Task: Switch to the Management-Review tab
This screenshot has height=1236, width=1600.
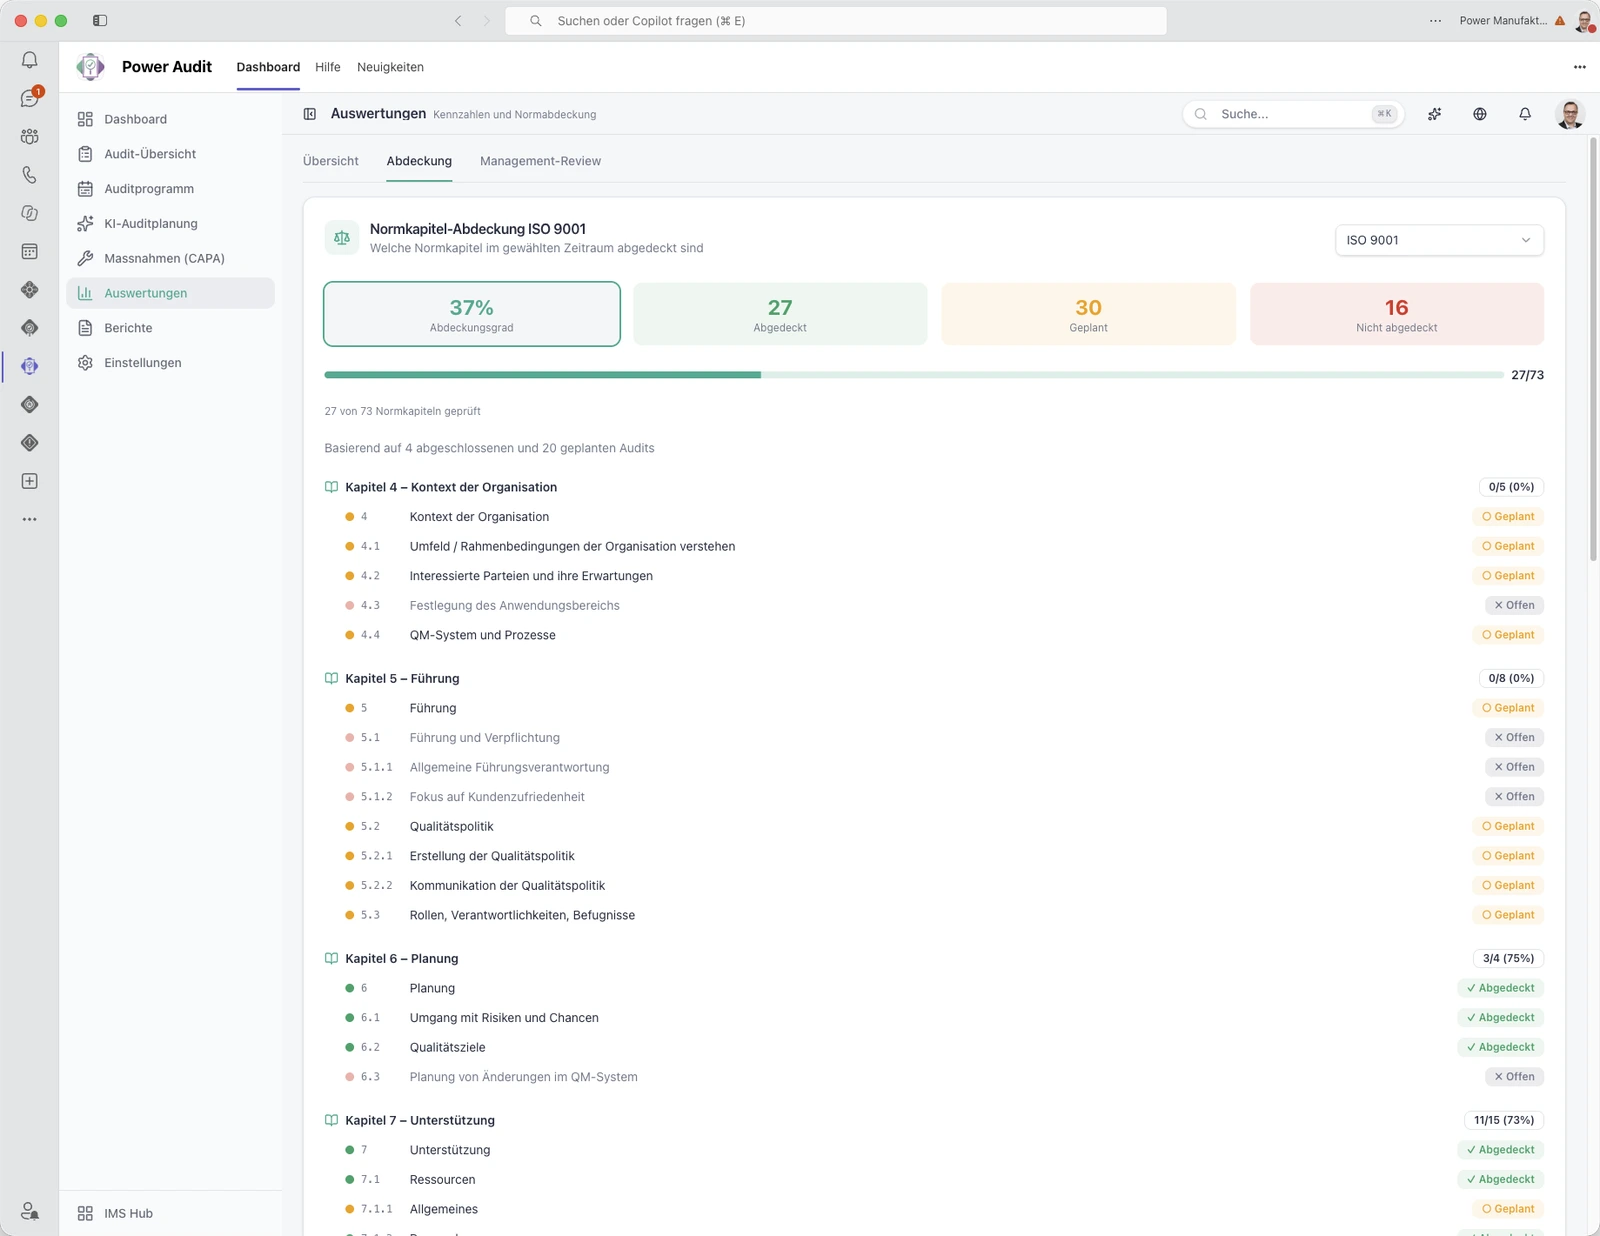Action: pyautogui.click(x=540, y=161)
